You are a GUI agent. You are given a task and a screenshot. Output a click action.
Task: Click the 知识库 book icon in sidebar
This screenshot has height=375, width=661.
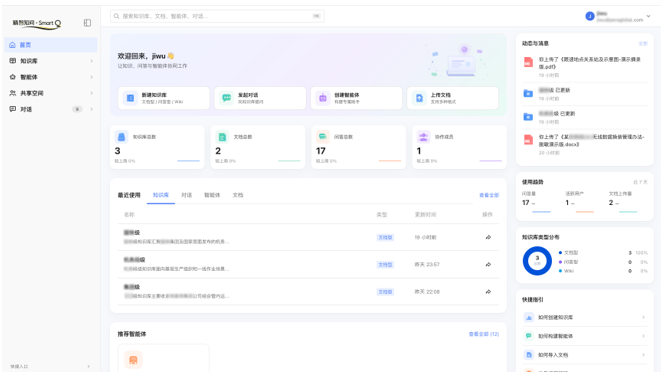pyautogui.click(x=13, y=61)
